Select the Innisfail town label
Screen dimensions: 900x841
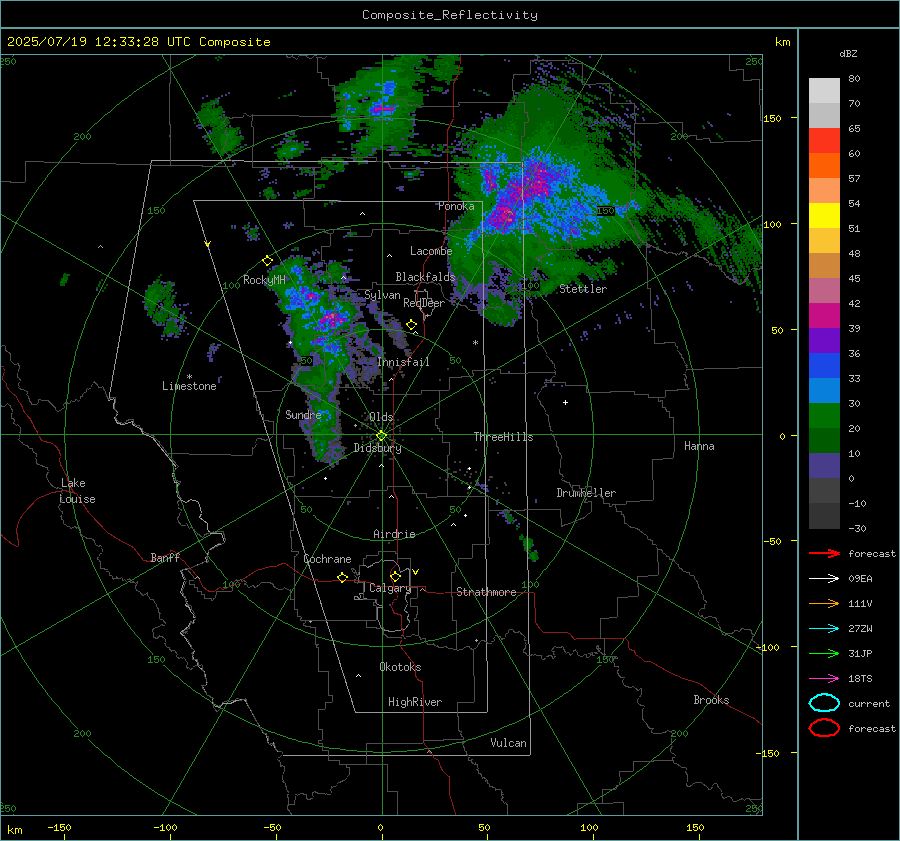click(x=403, y=362)
